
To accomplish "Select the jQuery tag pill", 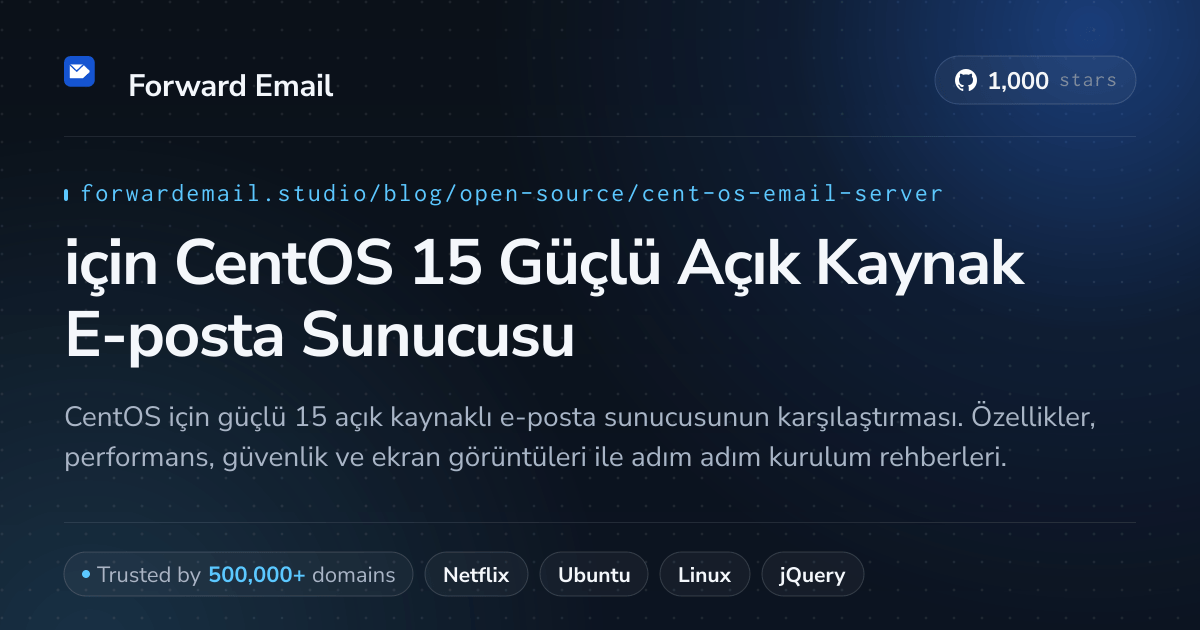I will pyautogui.click(x=813, y=575).
